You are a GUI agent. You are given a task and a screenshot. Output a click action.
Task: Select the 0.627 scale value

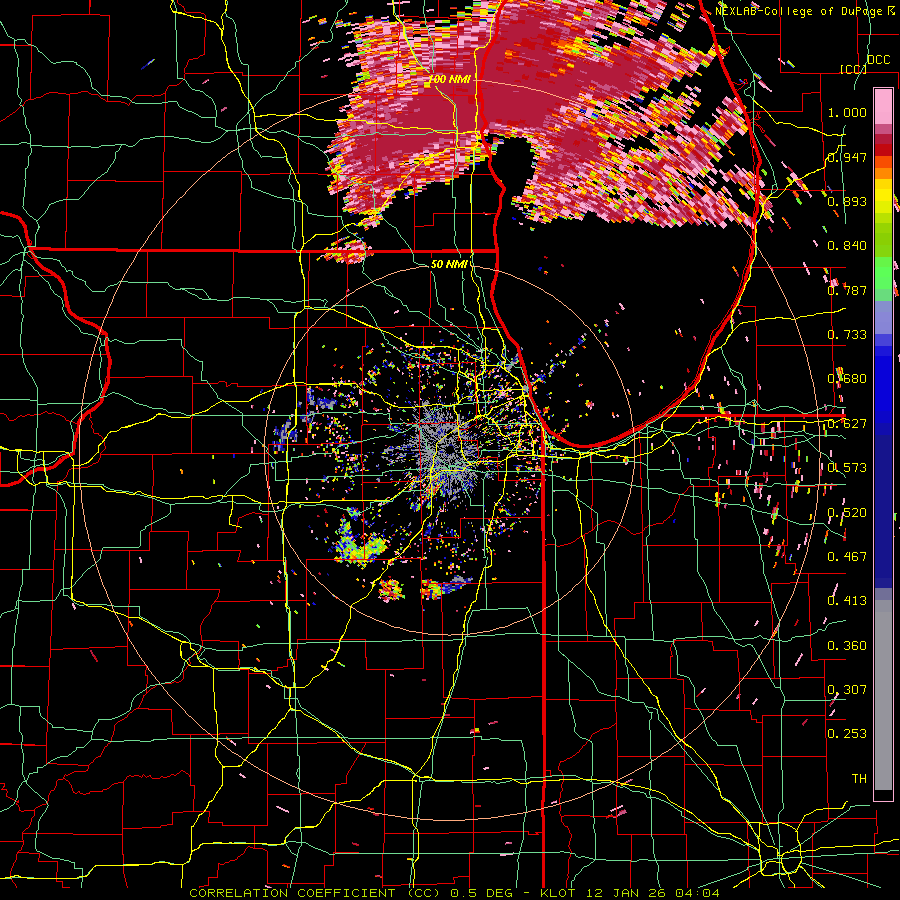(847, 424)
